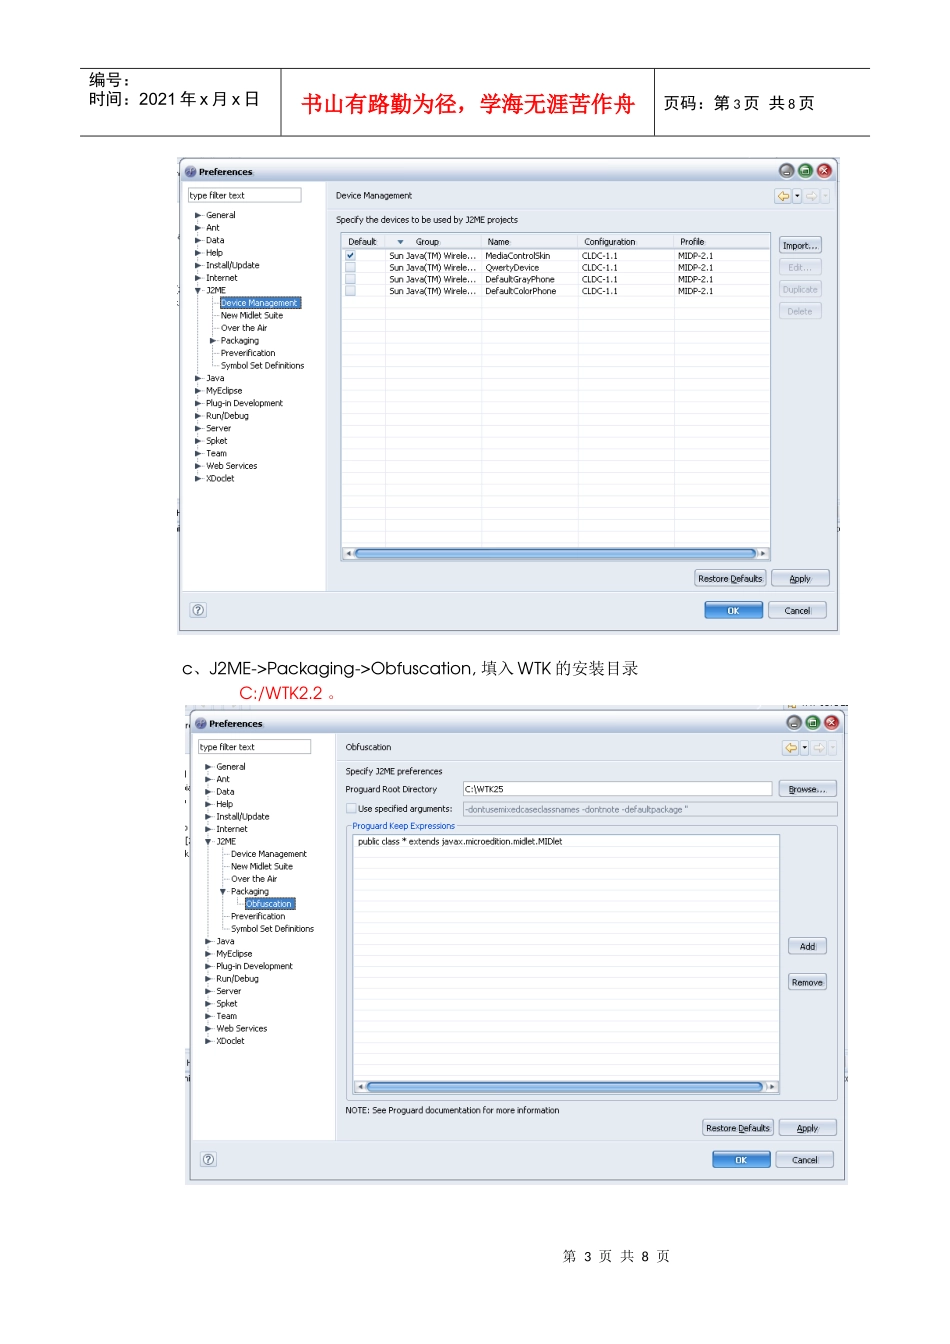
Task: Click help icon in Device Management dialog
Action: 198,610
